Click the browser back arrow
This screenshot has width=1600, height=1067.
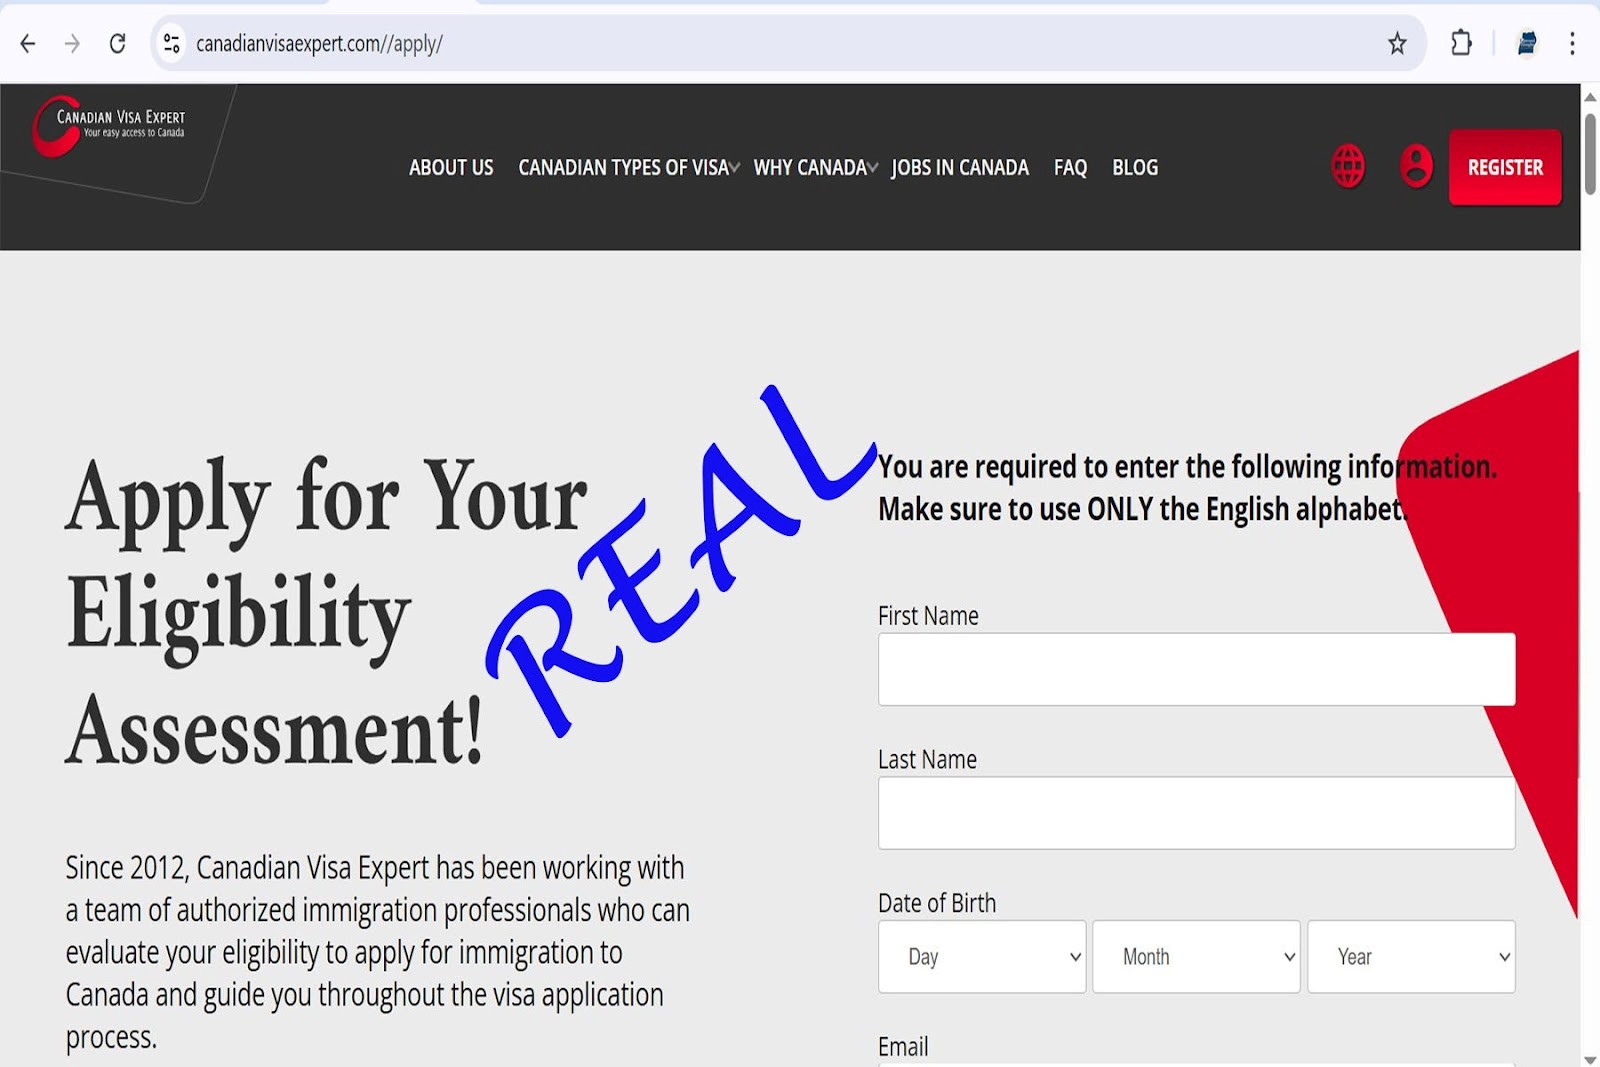click(x=28, y=43)
